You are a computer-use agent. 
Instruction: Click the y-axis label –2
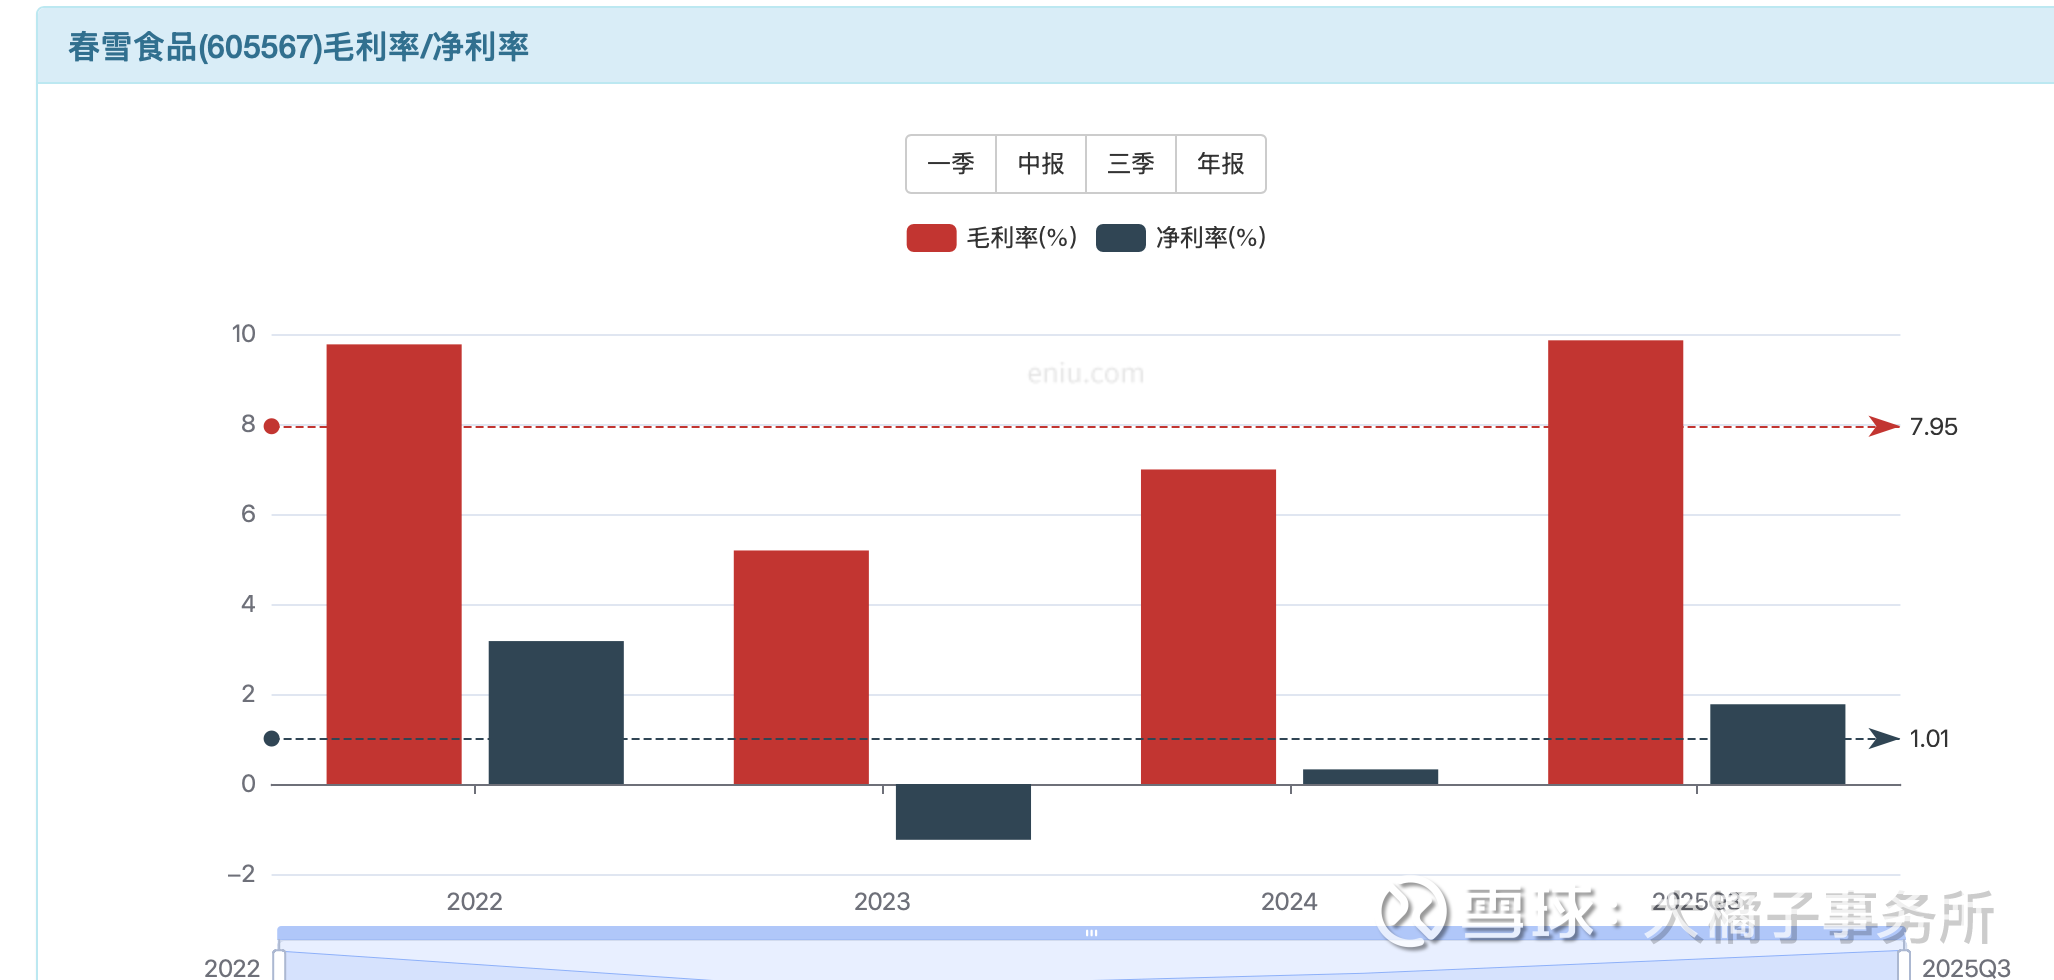(x=241, y=874)
